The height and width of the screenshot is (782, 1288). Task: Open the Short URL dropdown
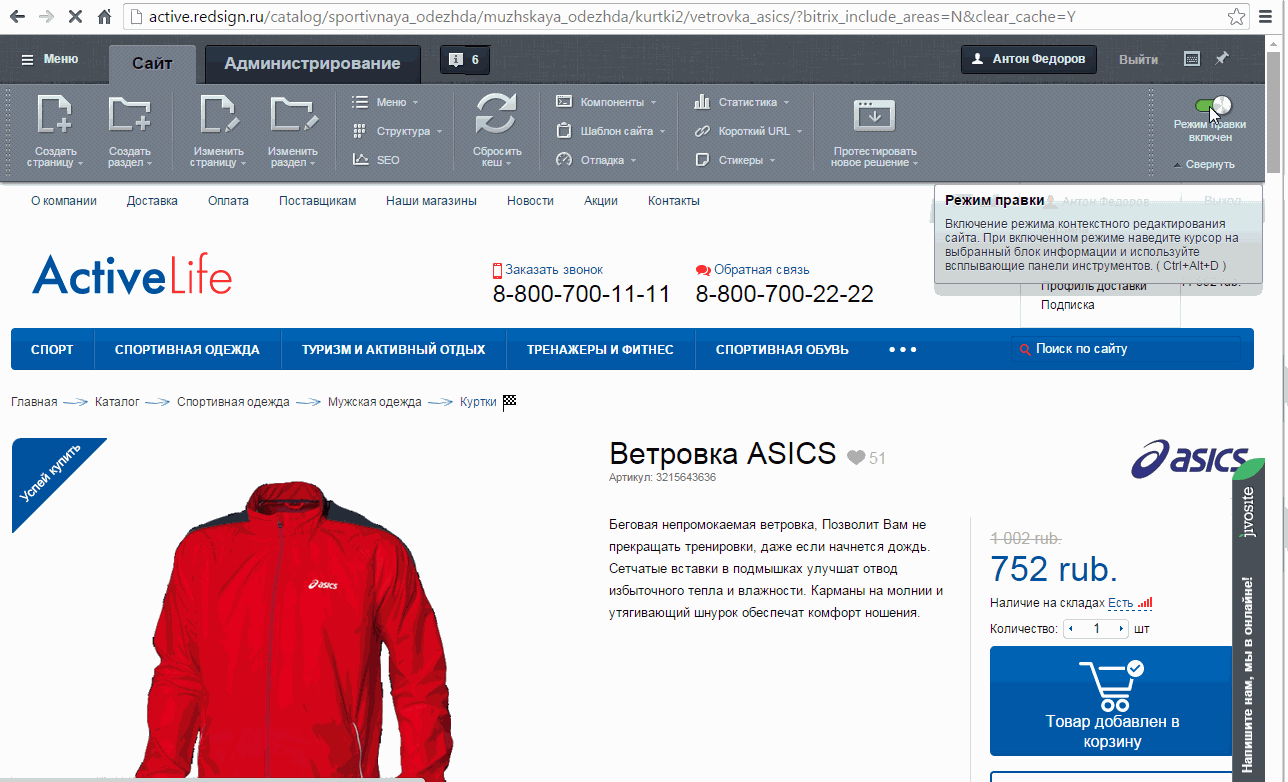tap(747, 131)
